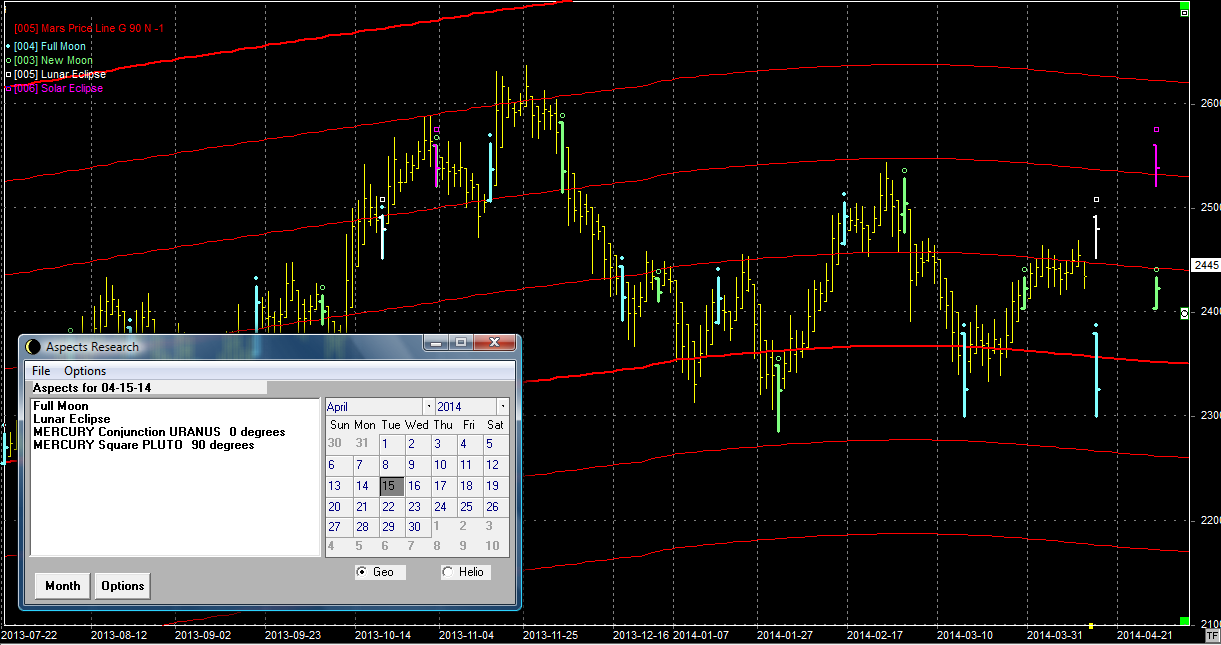
Task: Click the Mars Price Line legend label
Action: 89,29
